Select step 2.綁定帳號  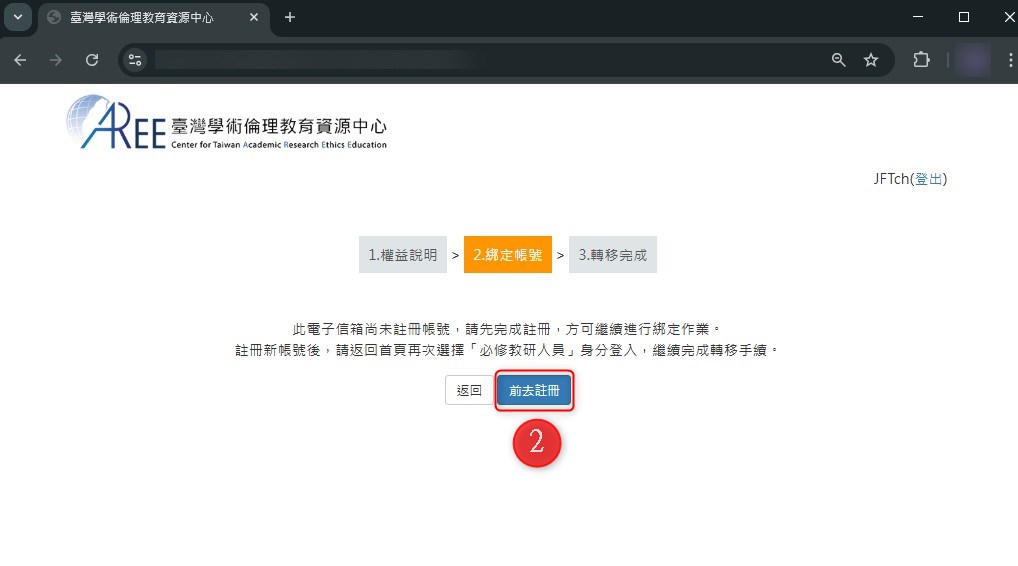click(508, 254)
